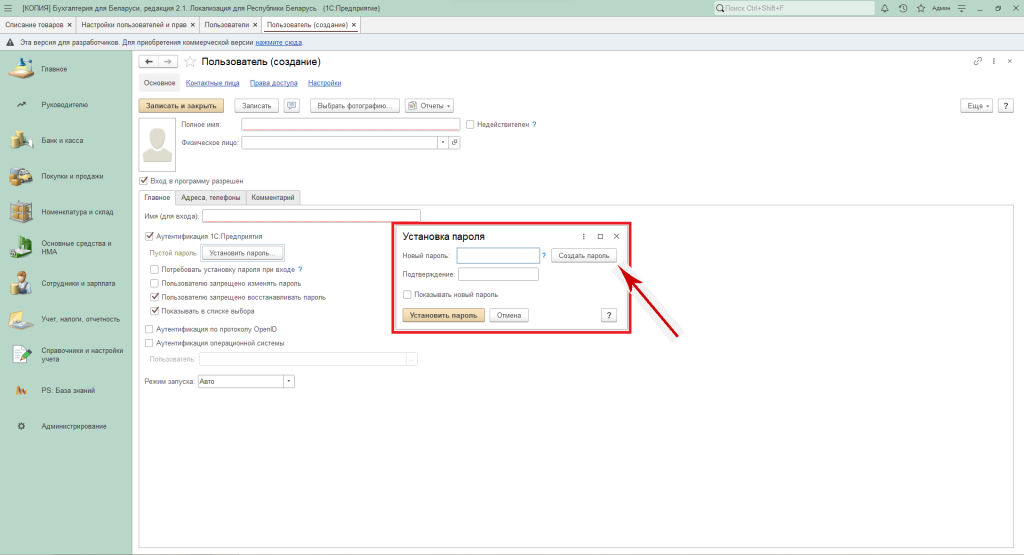Click the copy link icon of form

[977, 62]
